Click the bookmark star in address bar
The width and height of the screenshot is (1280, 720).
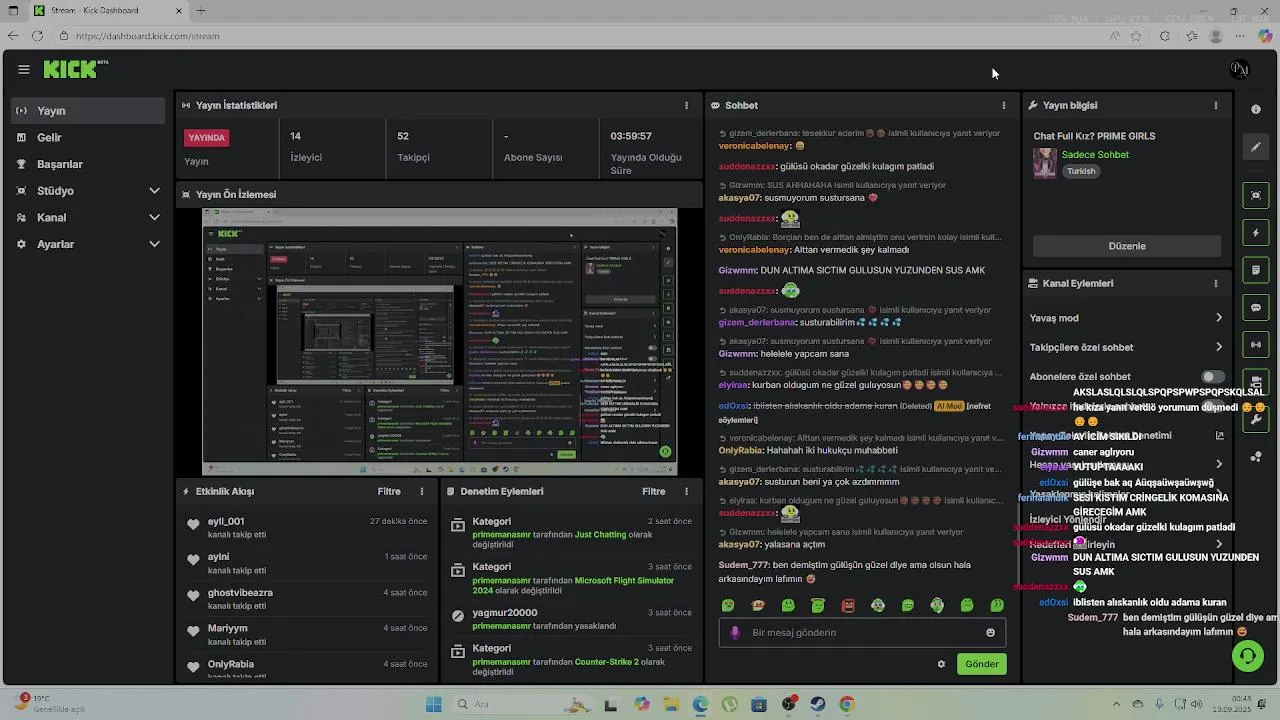pos(1137,36)
